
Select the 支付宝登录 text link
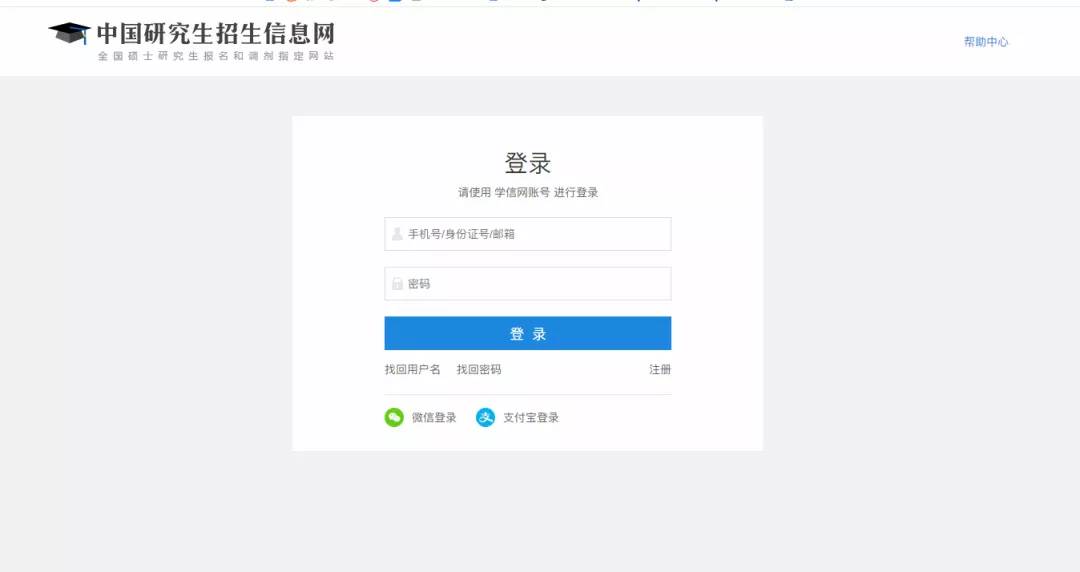tap(531, 417)
